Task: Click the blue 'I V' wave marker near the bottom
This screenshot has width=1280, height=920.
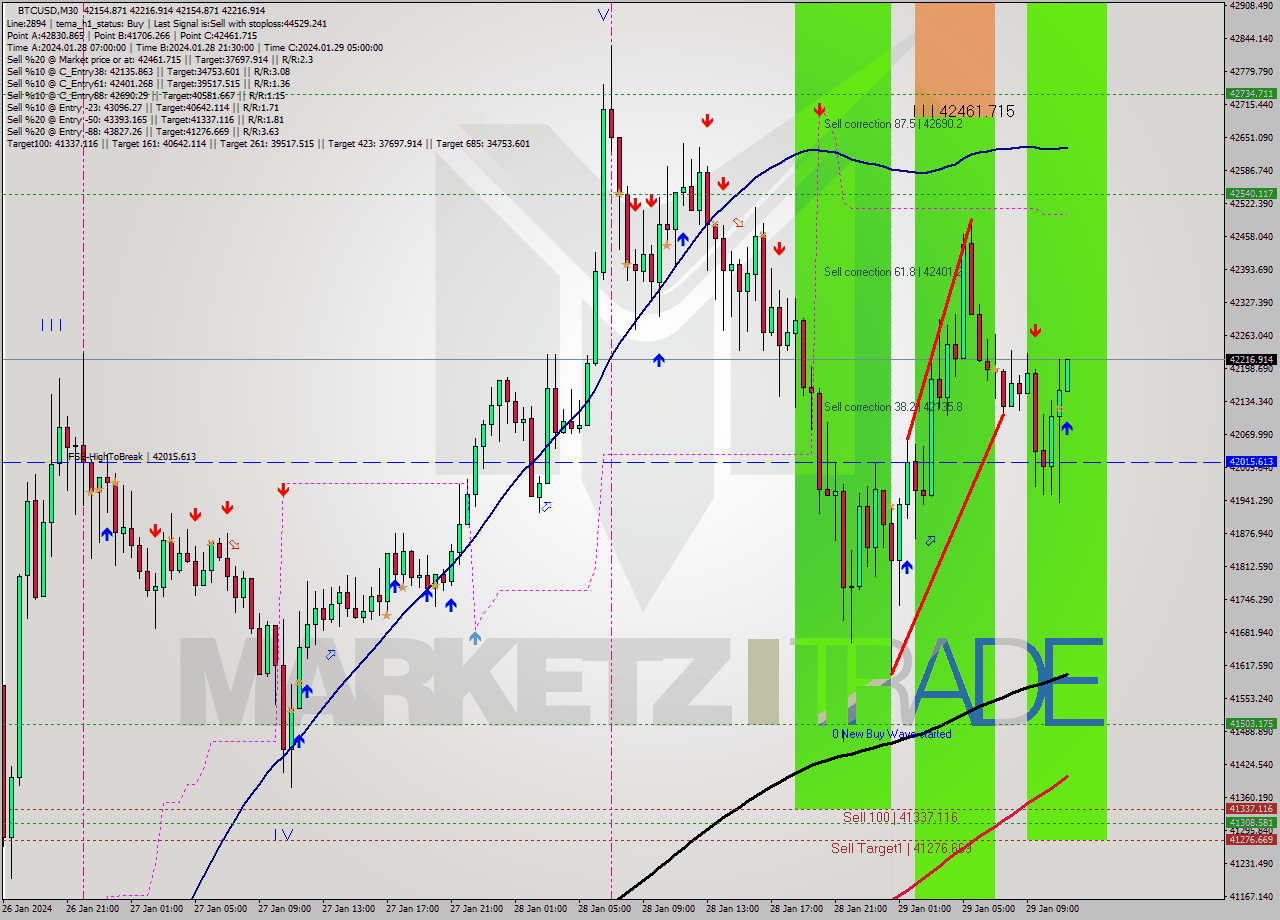Action: pos(284,834)
